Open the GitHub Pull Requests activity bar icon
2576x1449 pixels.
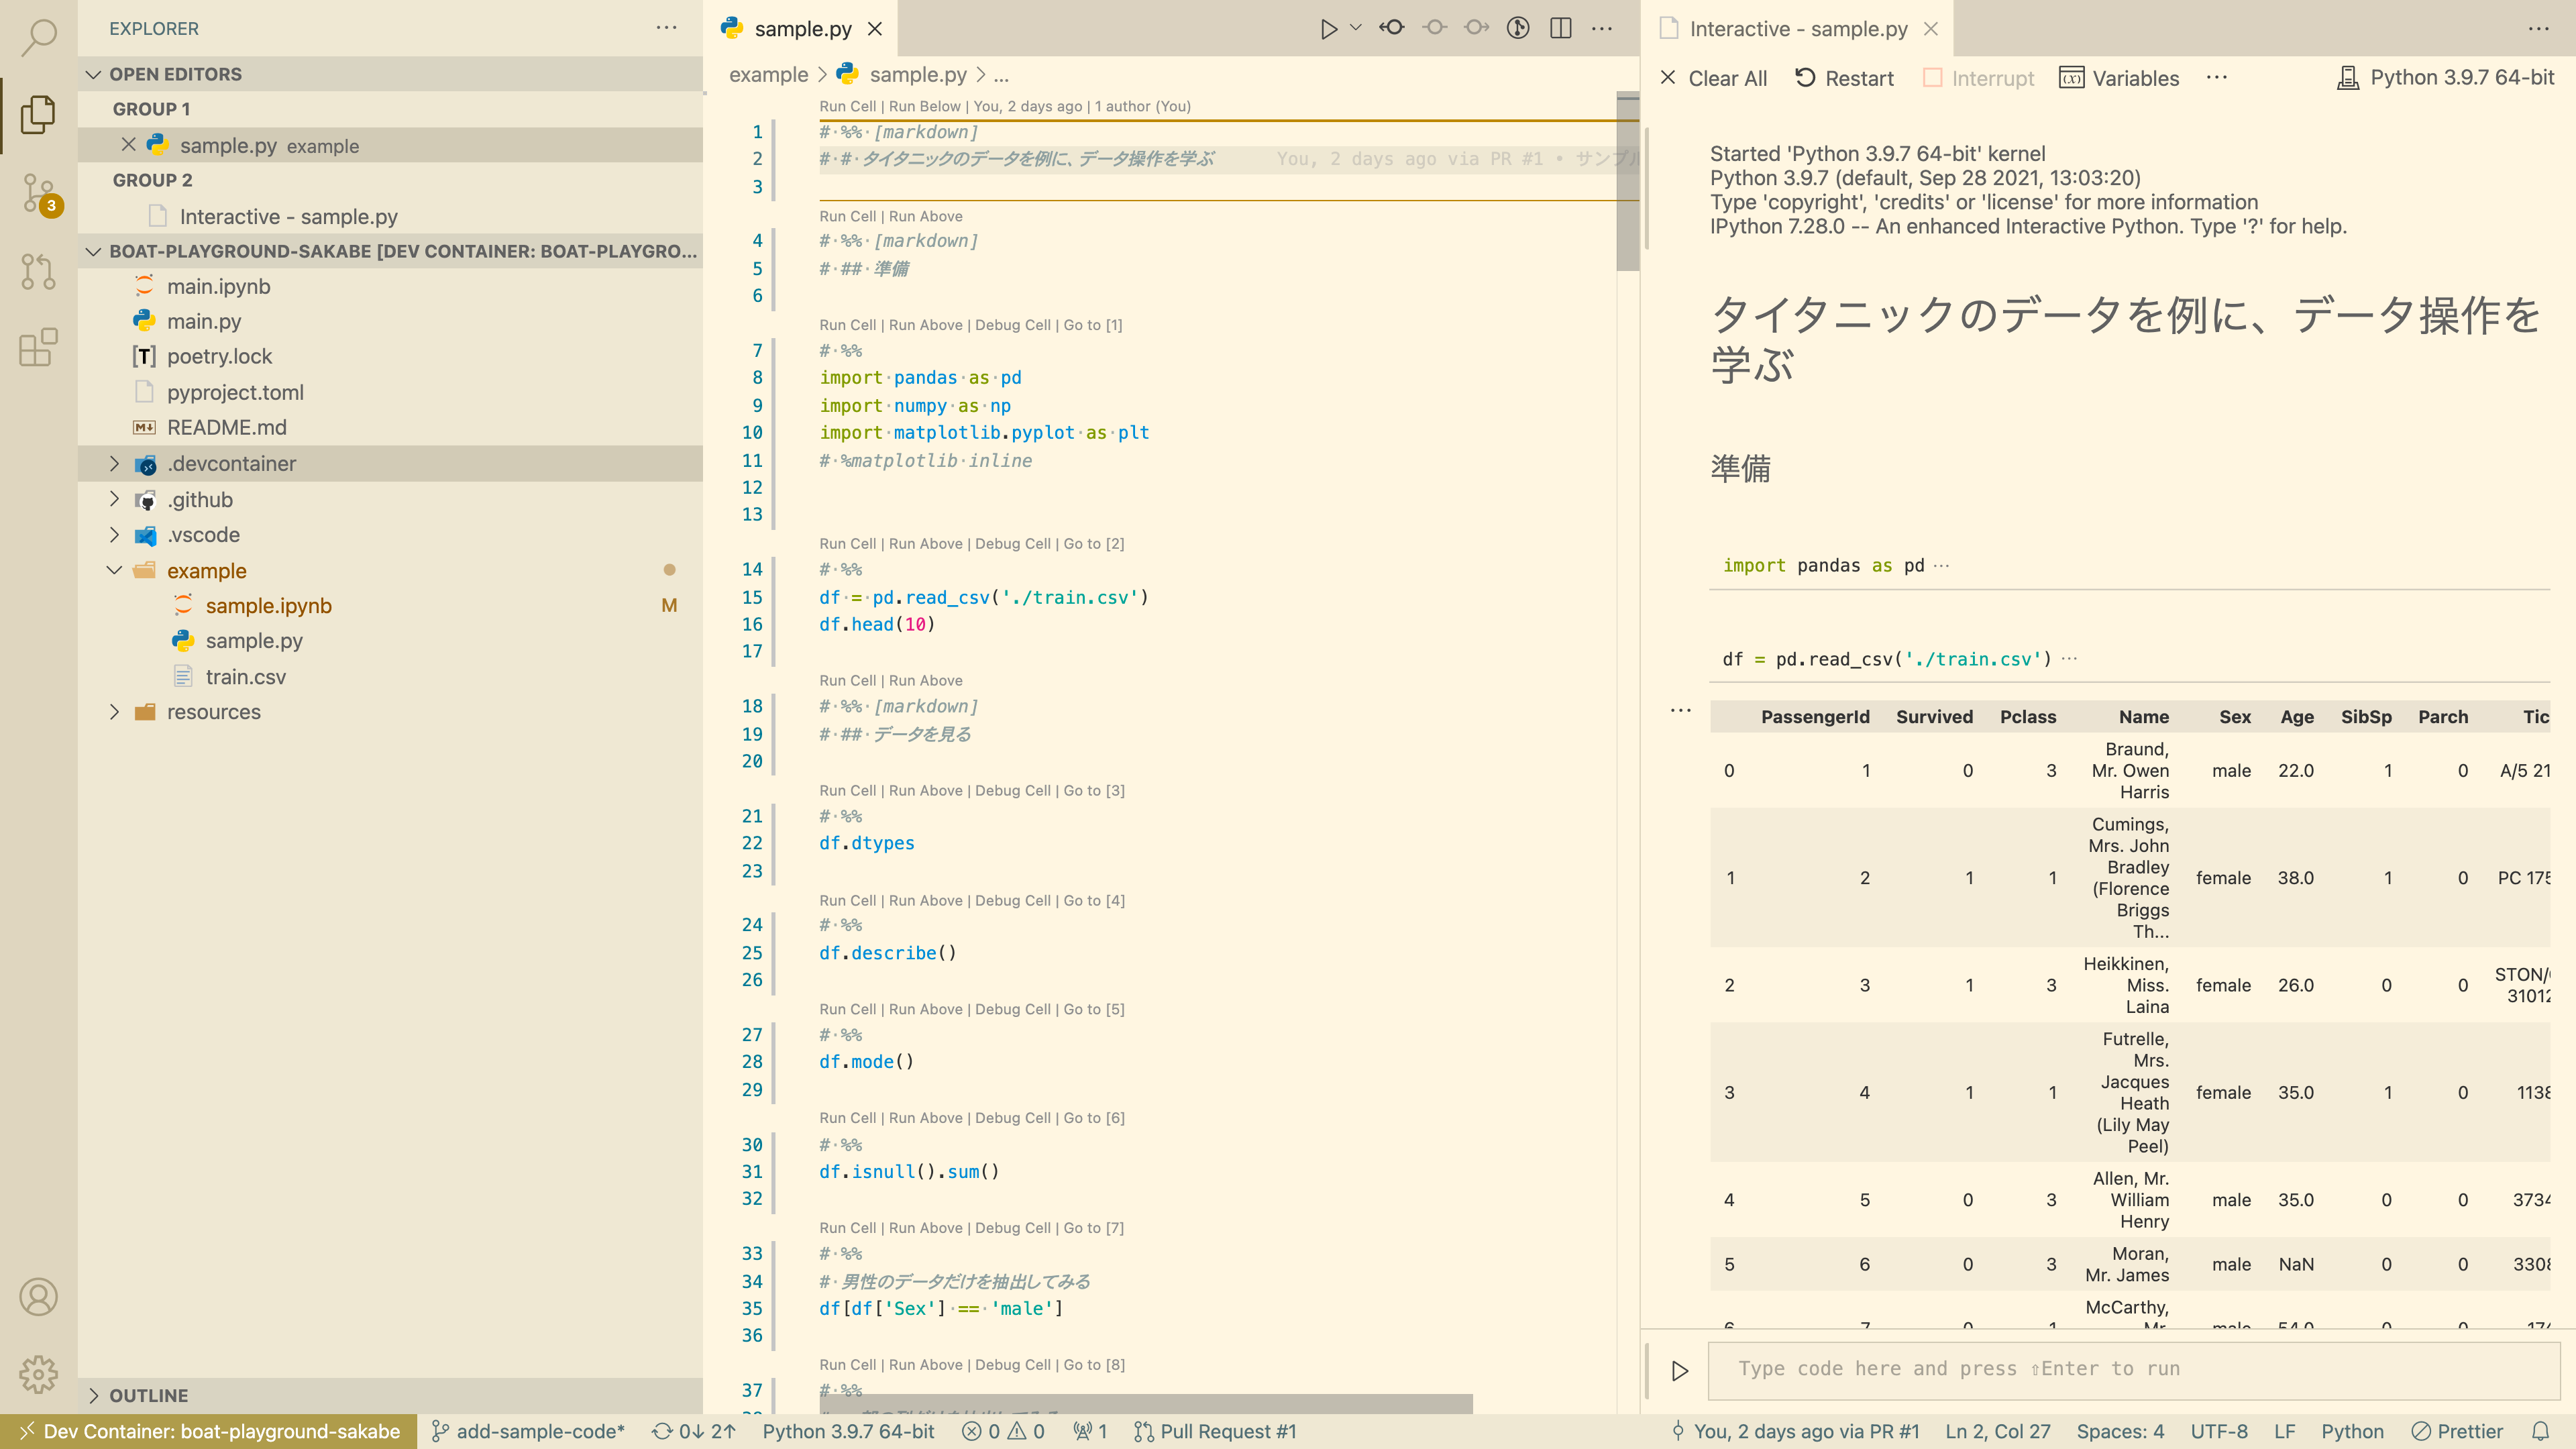[38, 271]
